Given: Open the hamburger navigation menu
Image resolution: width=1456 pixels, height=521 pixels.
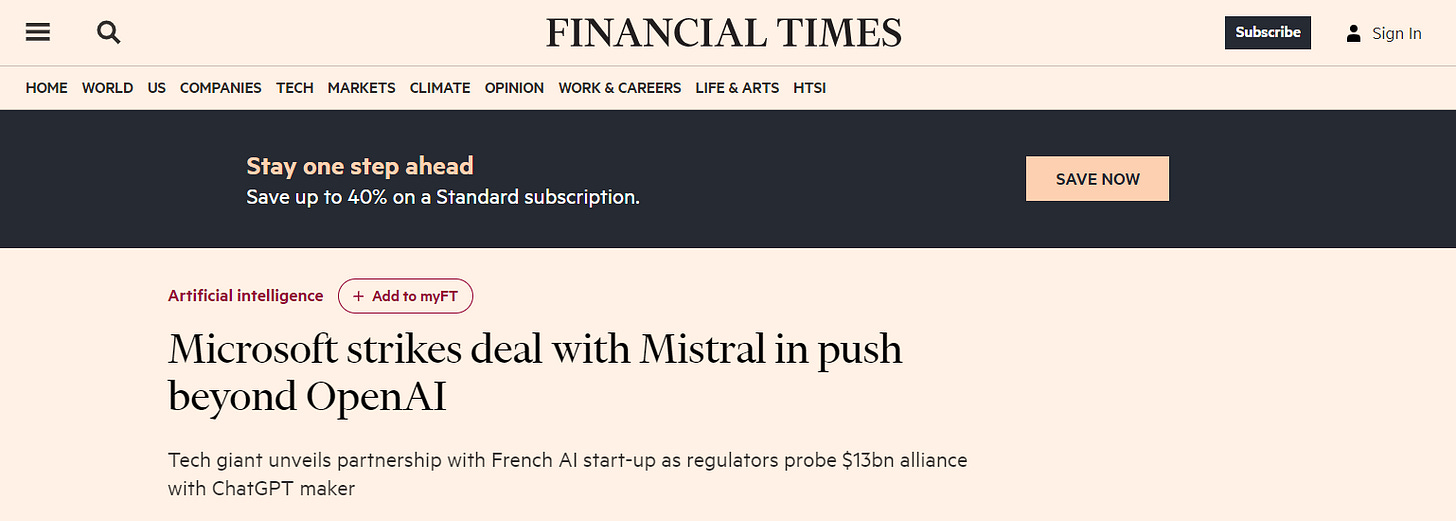Looking at the screenshot, I should pyautogui.click(x=38, y=32).
